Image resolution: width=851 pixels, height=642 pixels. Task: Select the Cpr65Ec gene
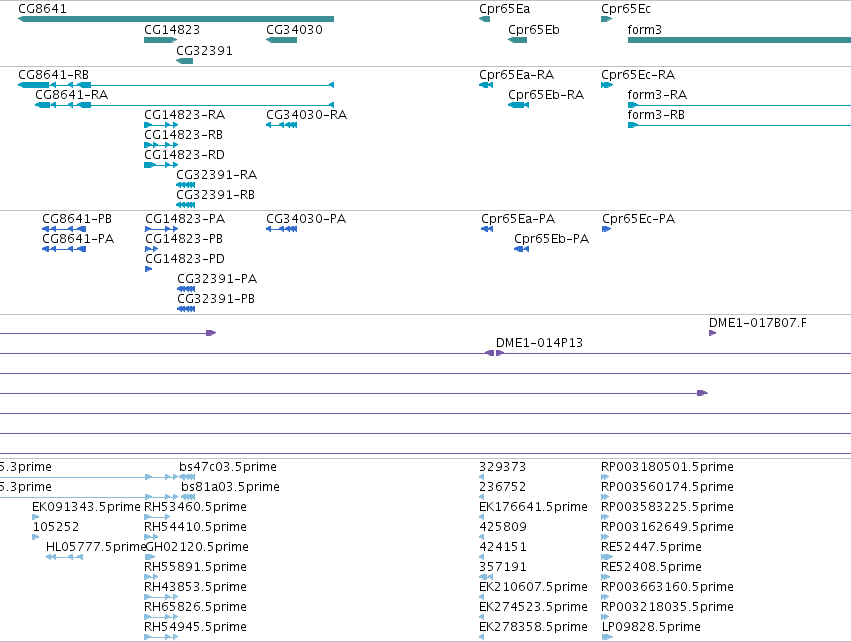(x=607, y=19)
